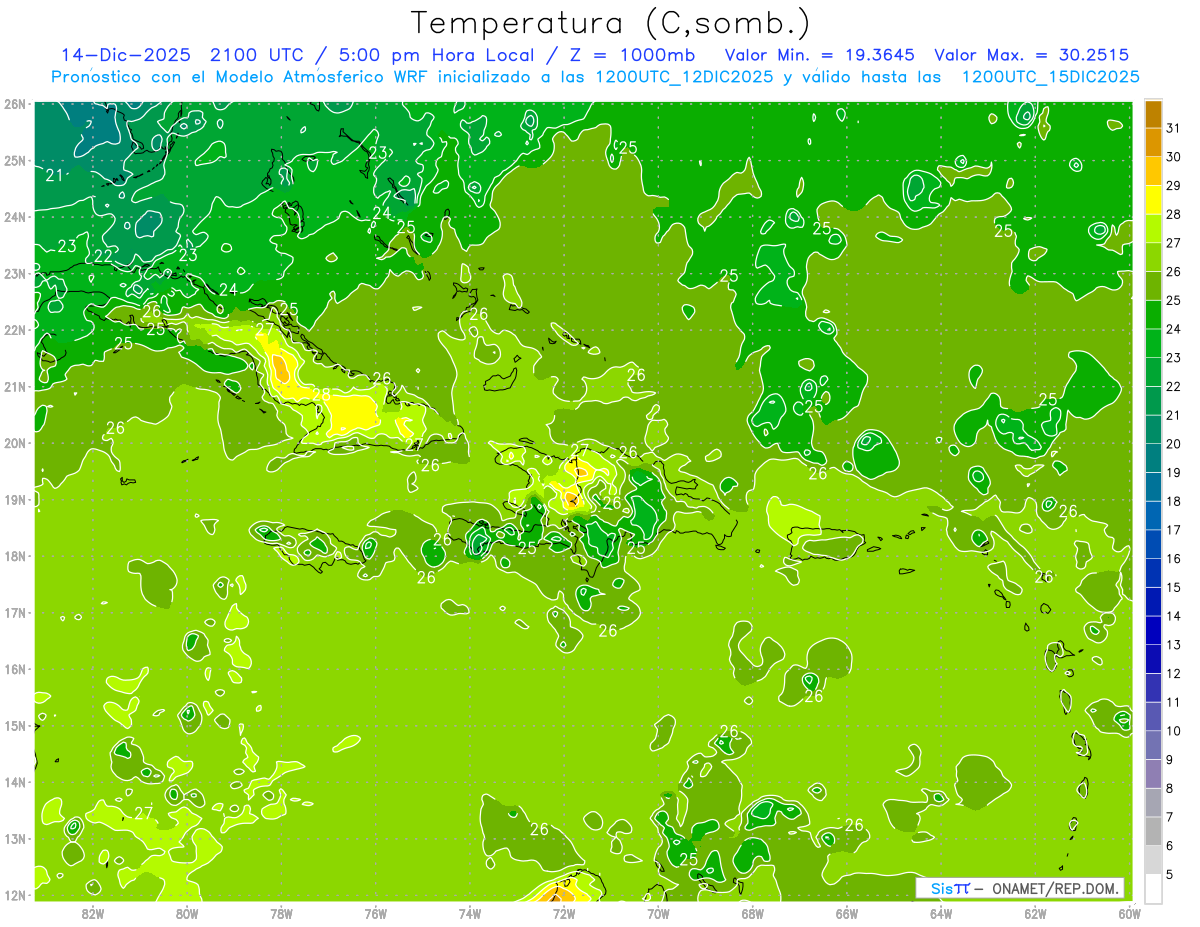
Task: Click the "78W" longitude axis label
Action: 281,913
